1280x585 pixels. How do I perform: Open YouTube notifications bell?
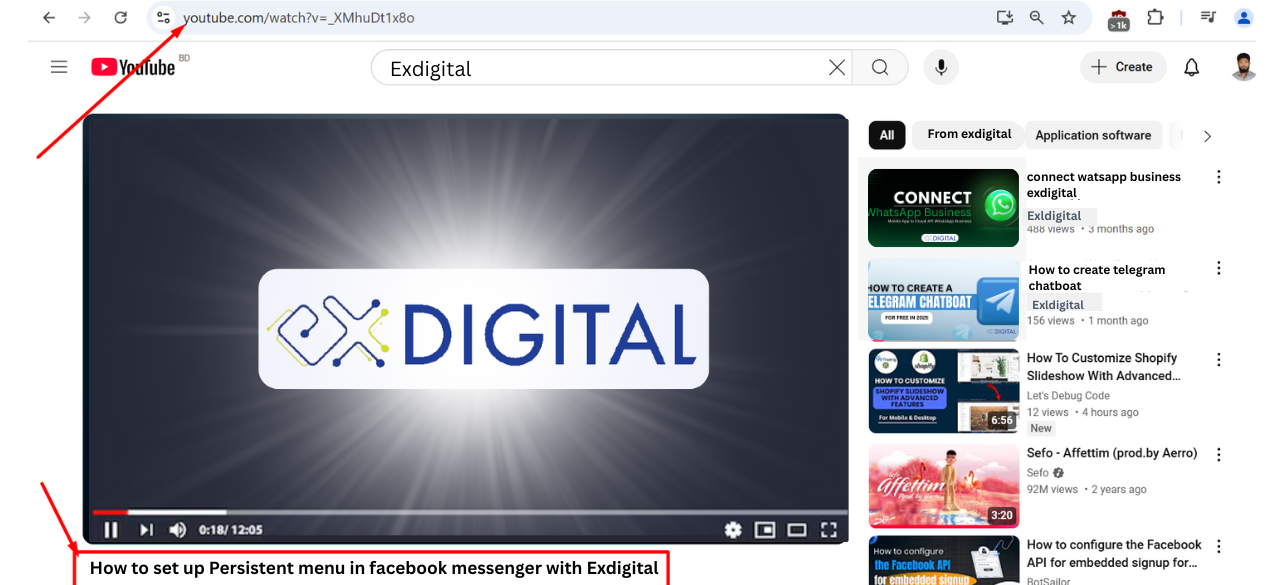1192,67
